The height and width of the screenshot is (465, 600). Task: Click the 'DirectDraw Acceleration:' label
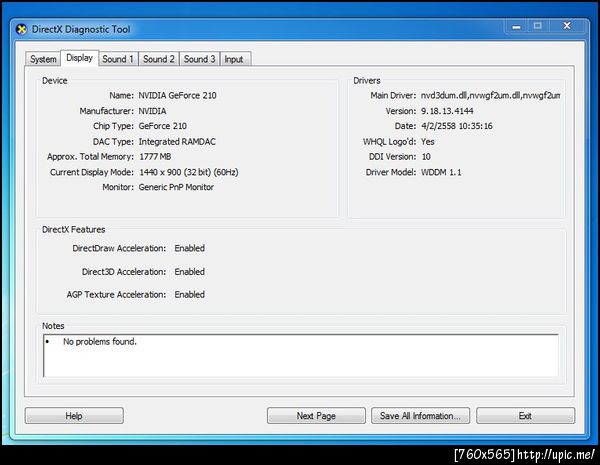[119, 248]
